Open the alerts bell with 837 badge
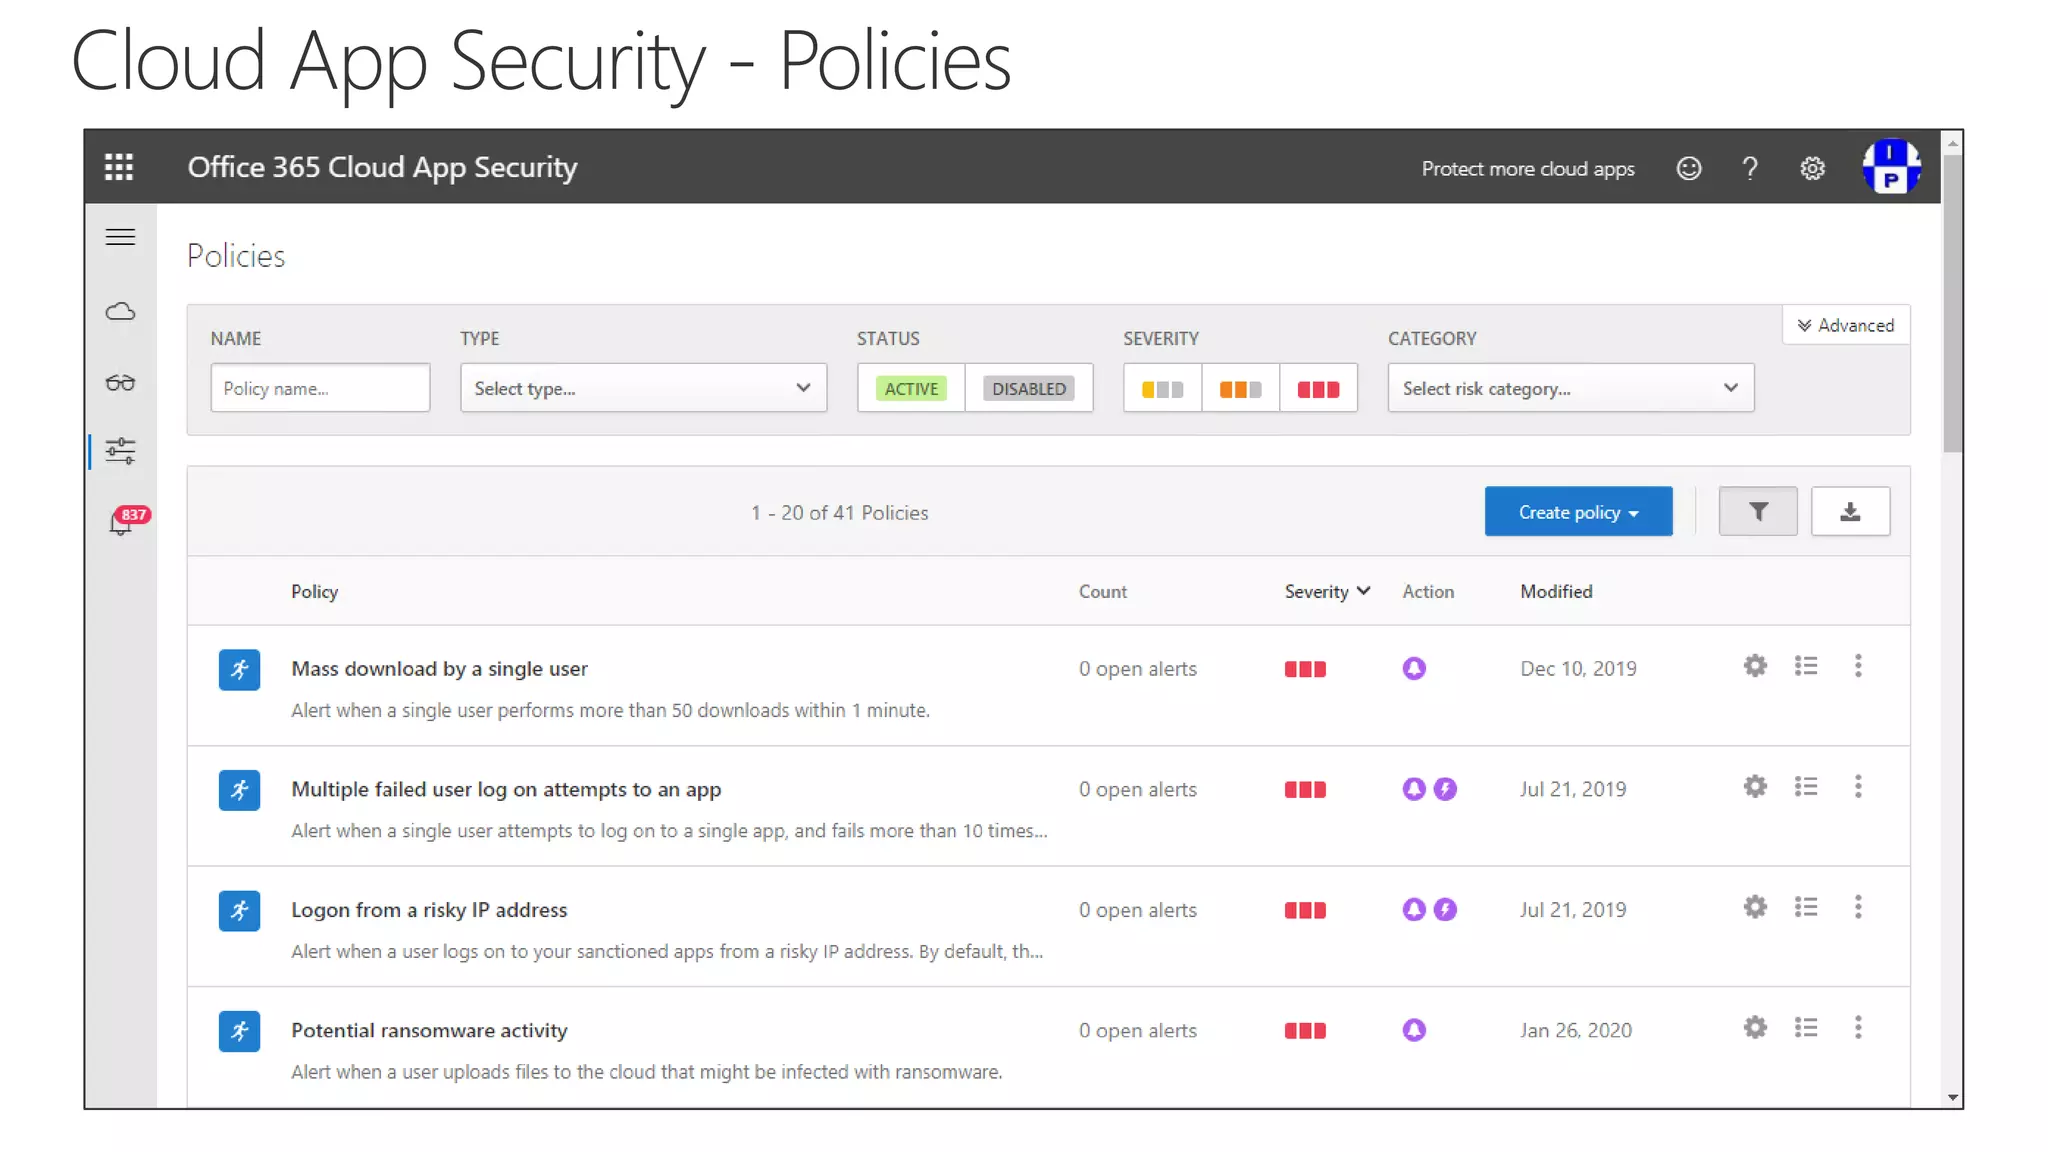The width and height of the screenshot is (2048, 1152). [x=121, y=523]
